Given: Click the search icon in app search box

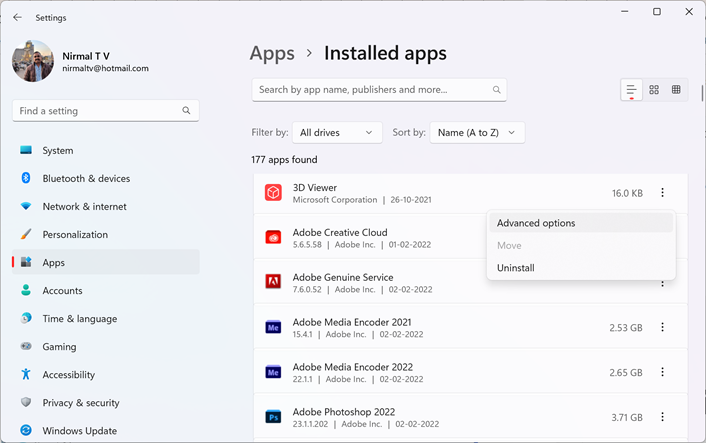Looking at the screenshot, I should point(496,90).
